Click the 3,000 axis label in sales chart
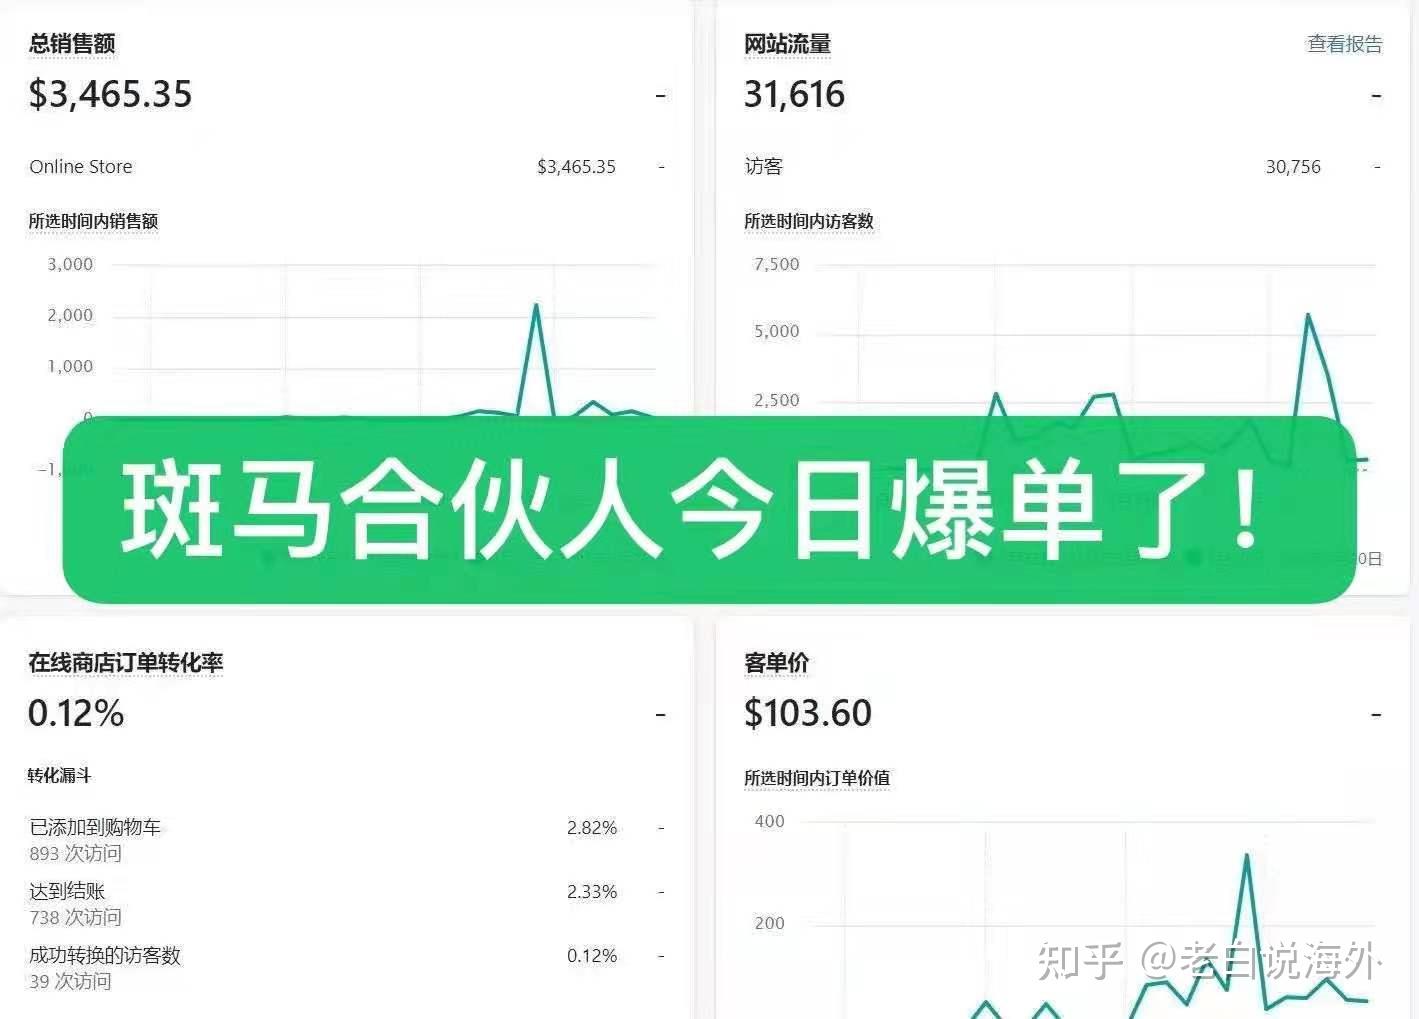This screenshot has width=1419, height=1019. click(x=70, y=264)
